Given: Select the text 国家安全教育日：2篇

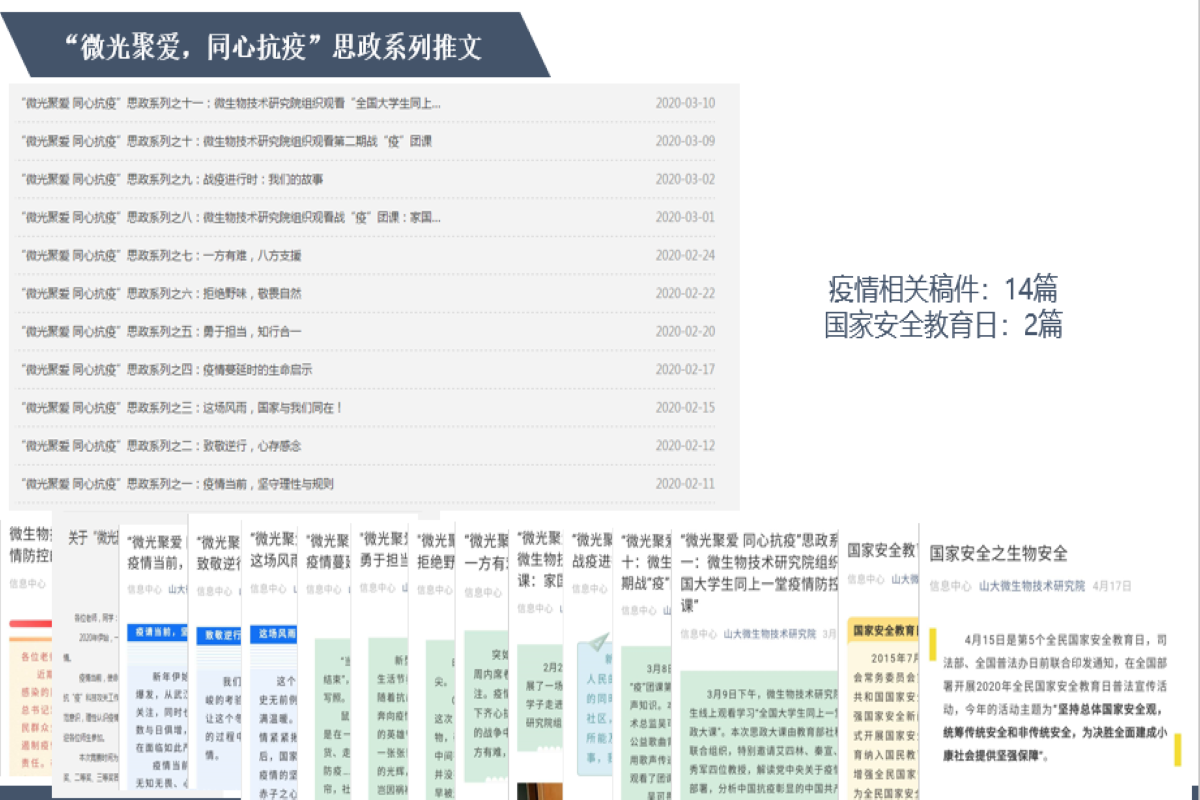Looking at the screenshot, I should click(943, 324).
